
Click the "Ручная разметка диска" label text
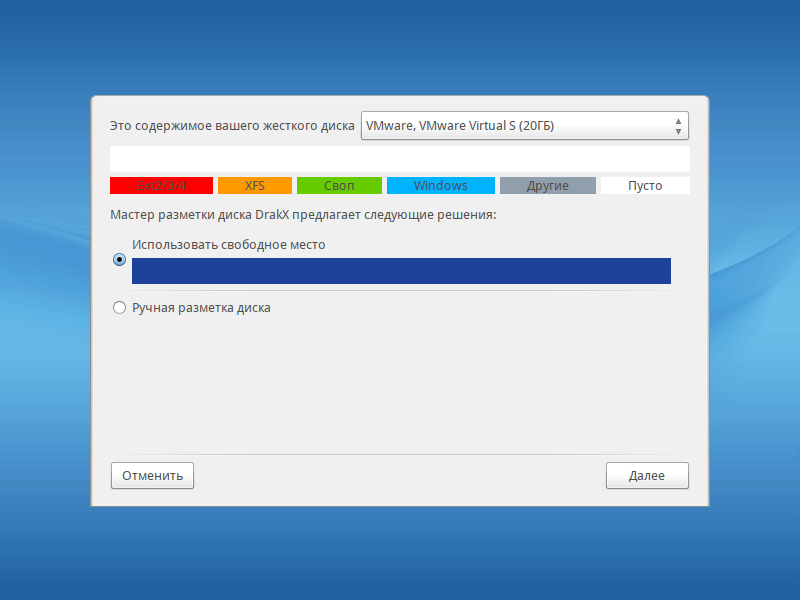tap(201, 308)
